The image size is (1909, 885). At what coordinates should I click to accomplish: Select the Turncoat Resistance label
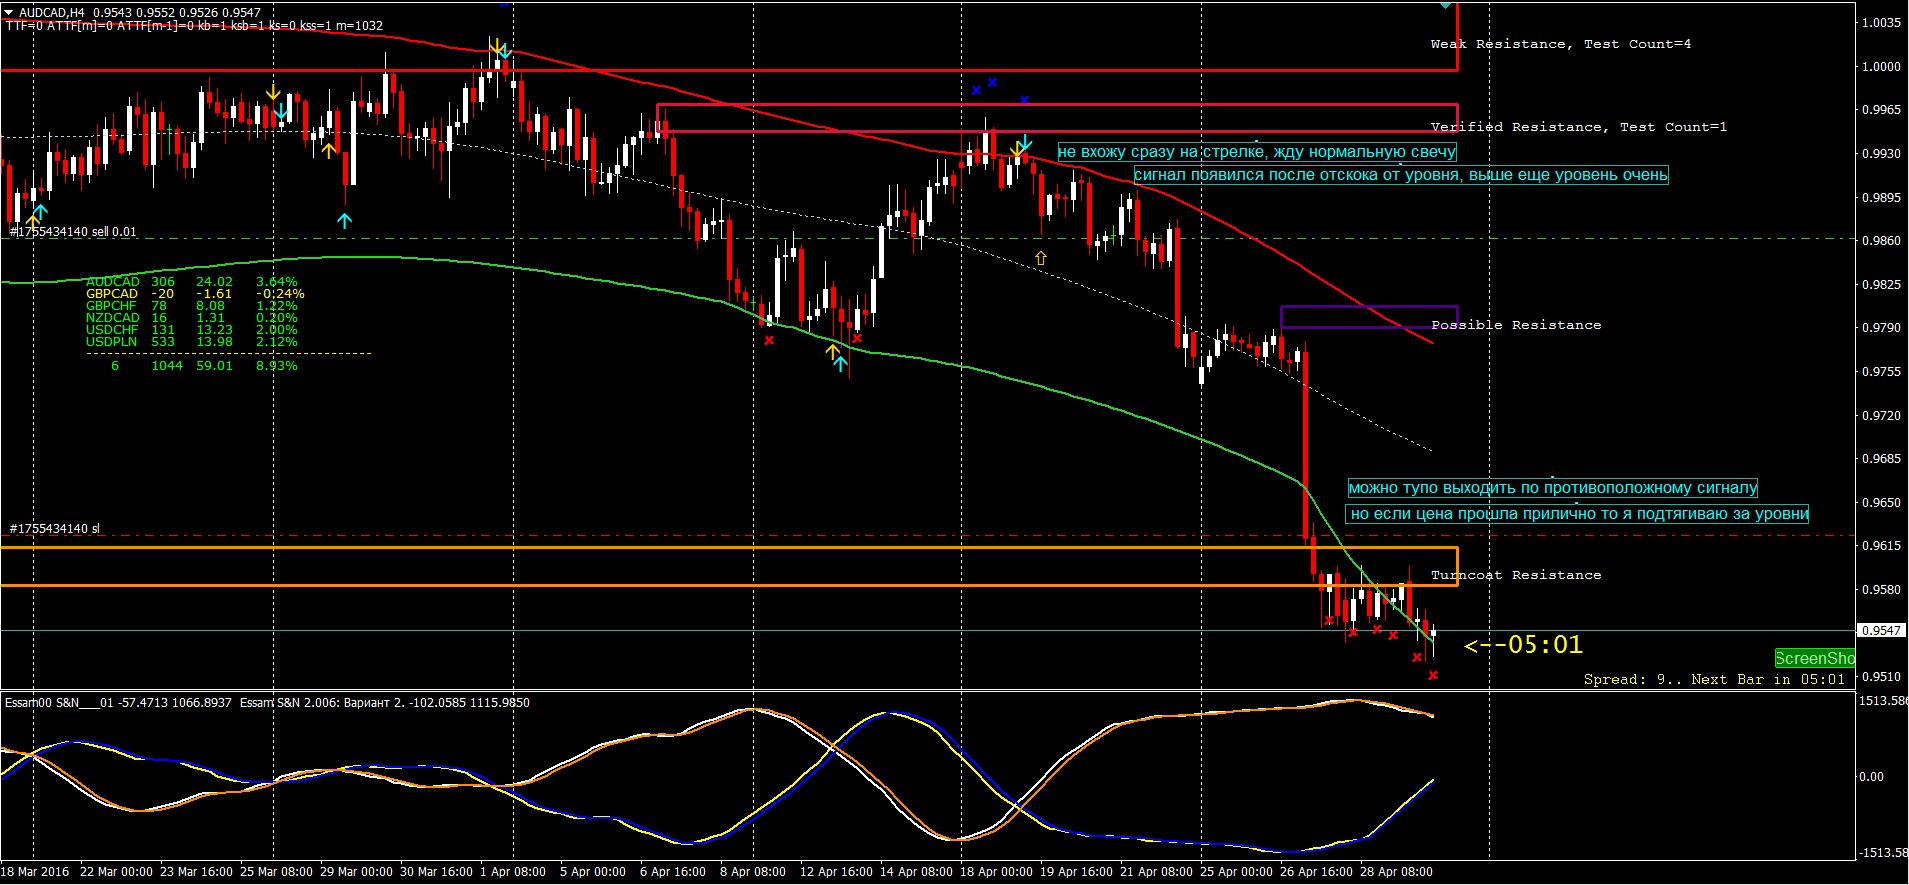1516,575
